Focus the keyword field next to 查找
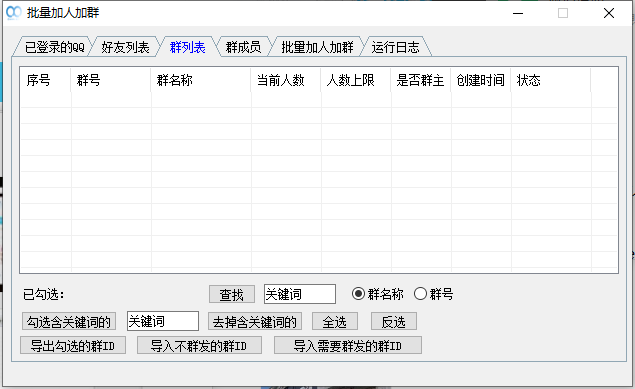635x389 pixels. [x=300, y=294]
